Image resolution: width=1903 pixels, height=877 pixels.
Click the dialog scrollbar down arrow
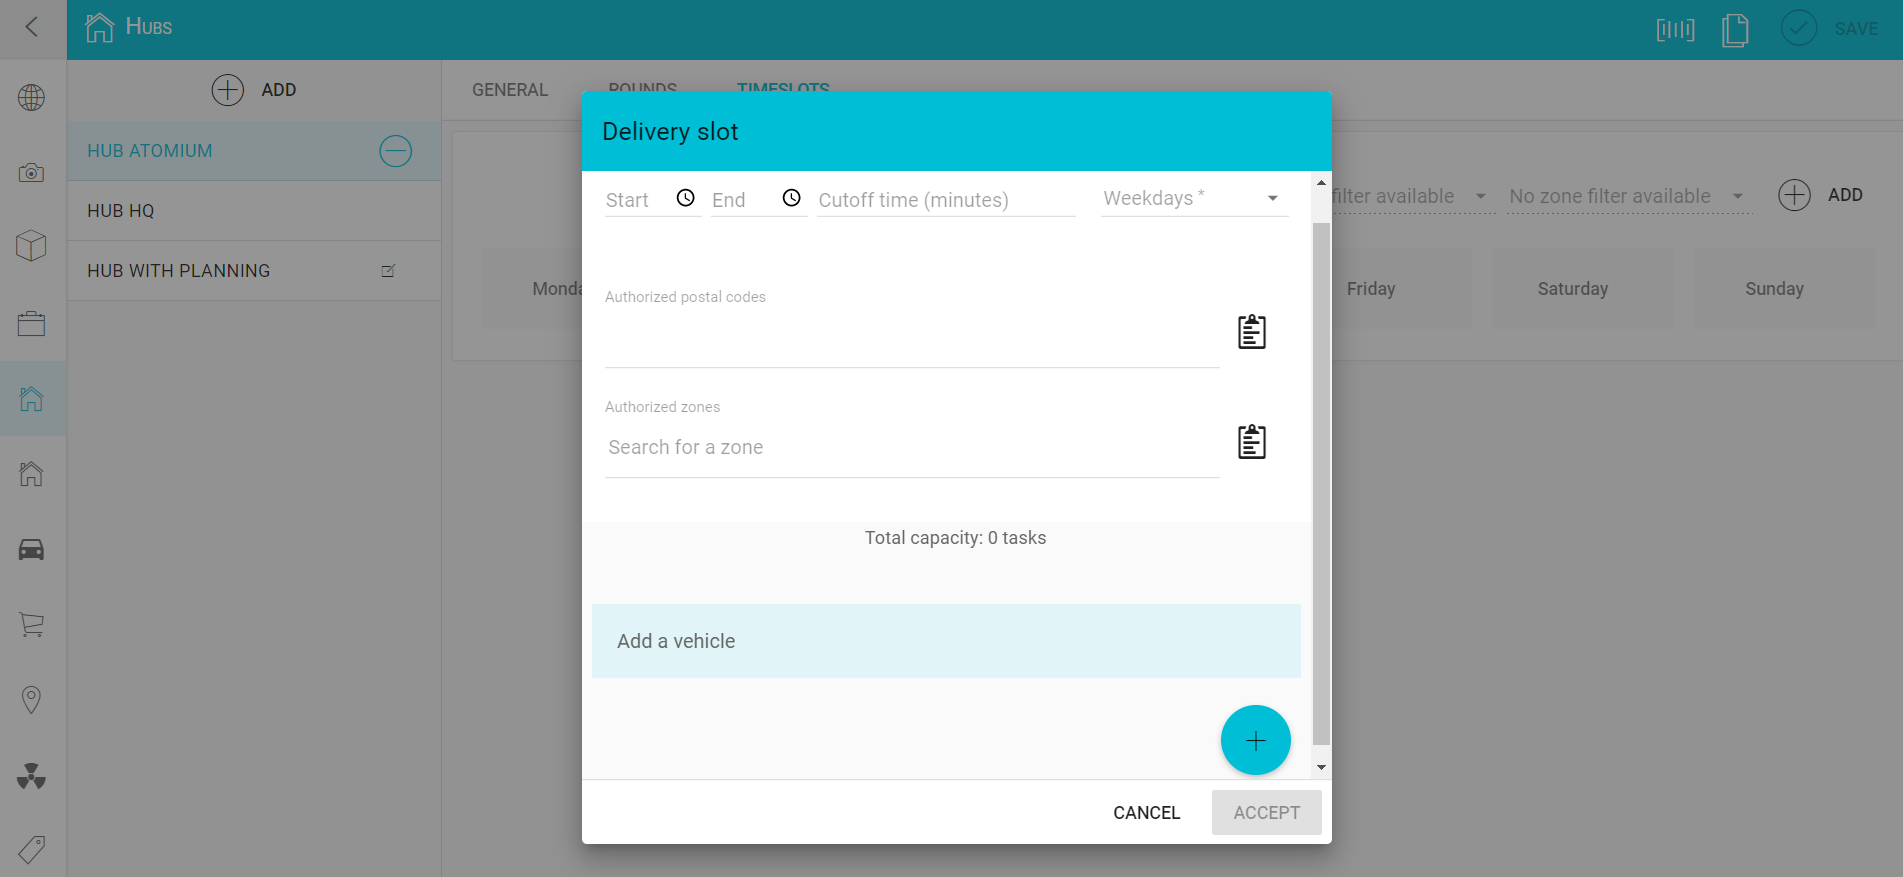1321,768
